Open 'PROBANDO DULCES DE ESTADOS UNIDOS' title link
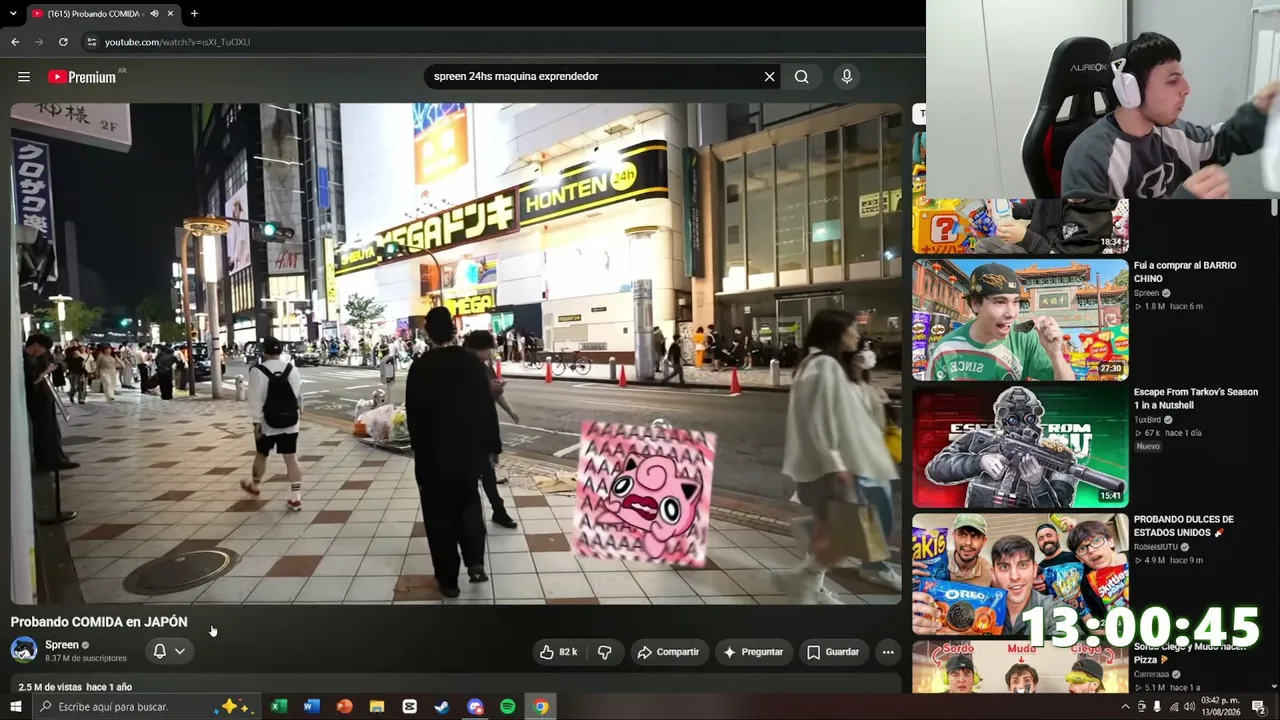 (1184, 526)
